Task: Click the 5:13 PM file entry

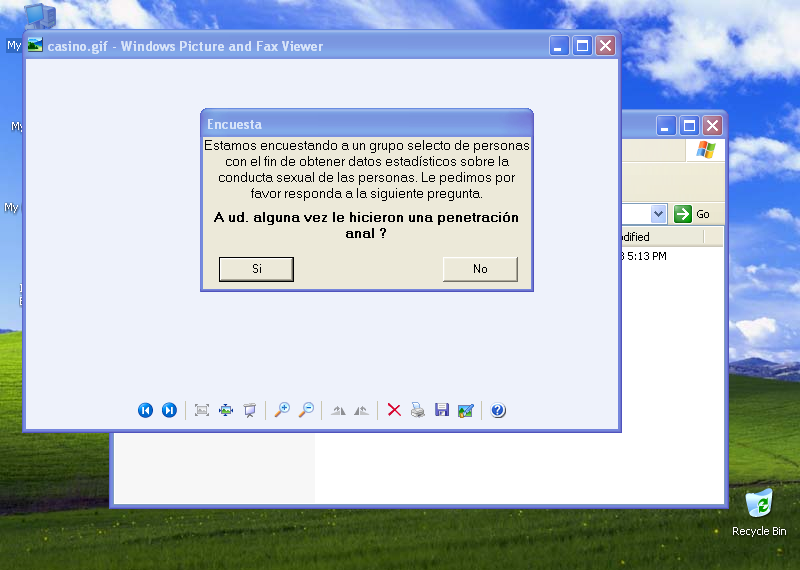Action: coord(644,256)
